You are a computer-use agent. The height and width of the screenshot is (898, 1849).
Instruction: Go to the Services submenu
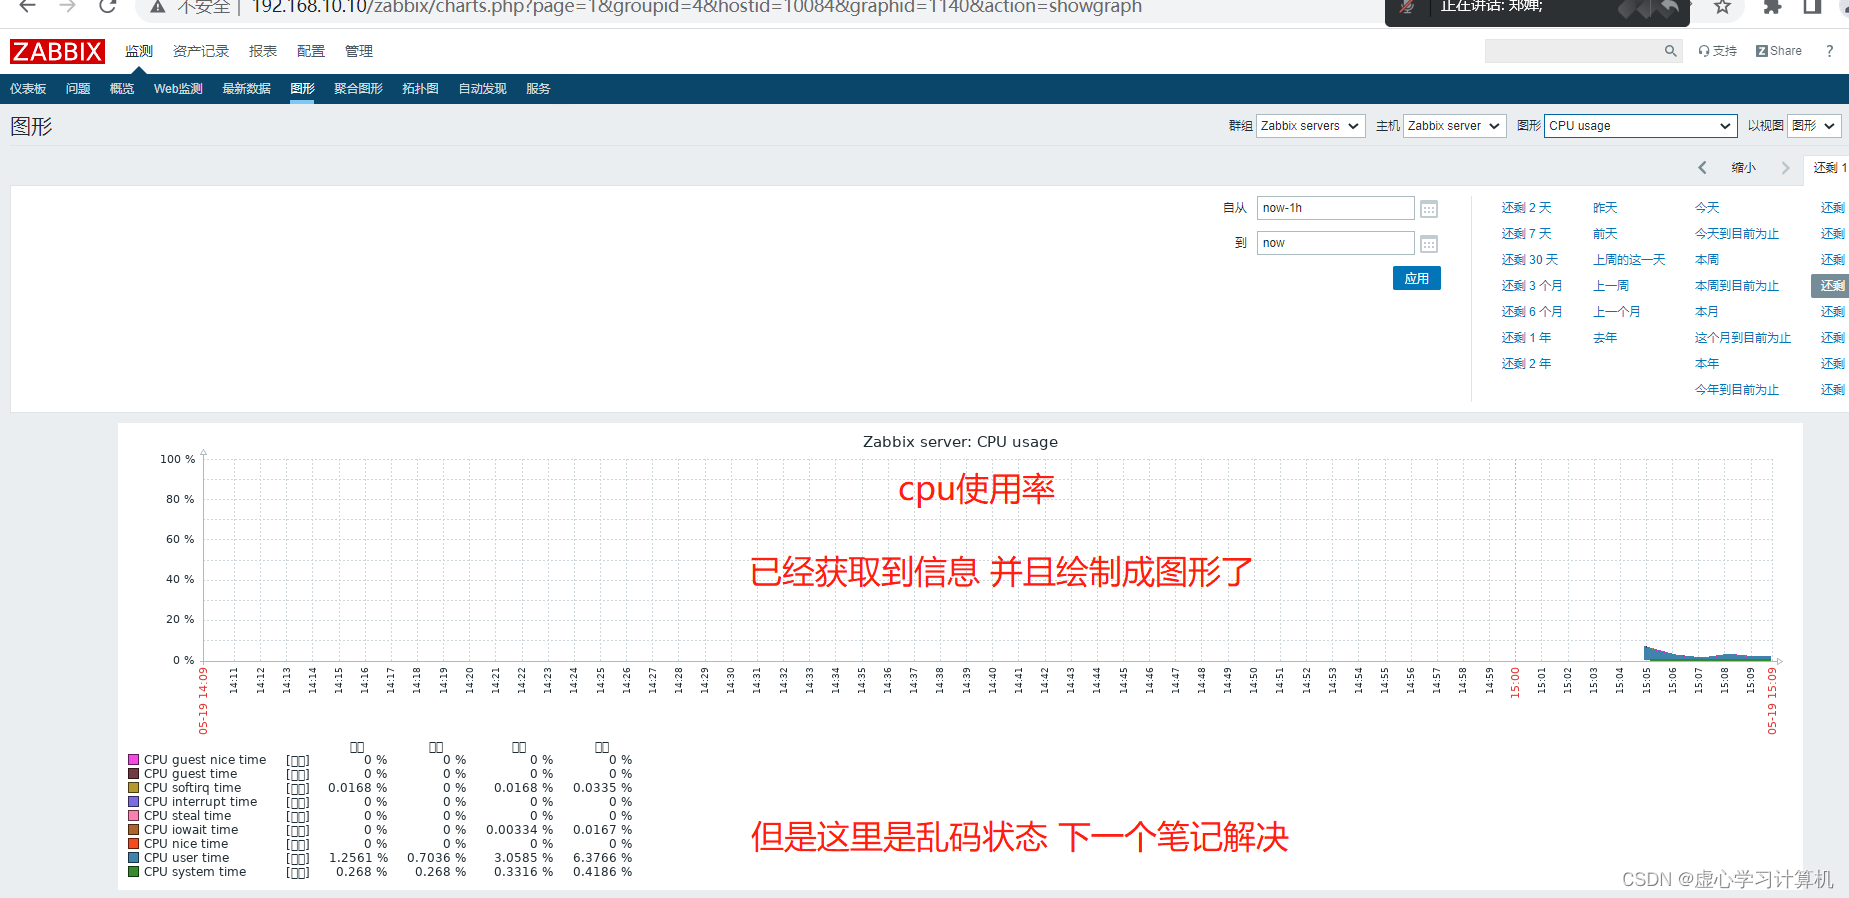(x=538, y=89)
